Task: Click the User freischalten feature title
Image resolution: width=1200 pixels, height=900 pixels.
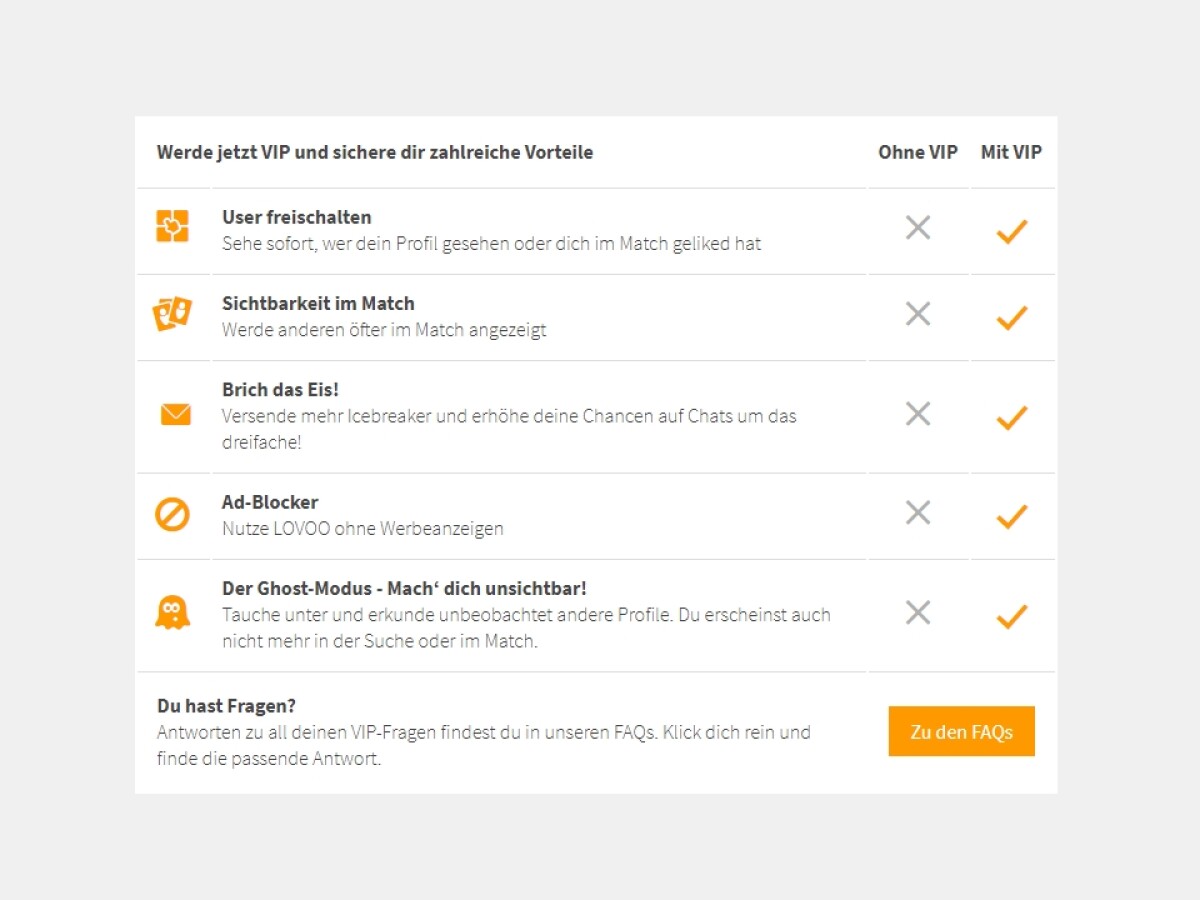Action: tap(296, 217)
